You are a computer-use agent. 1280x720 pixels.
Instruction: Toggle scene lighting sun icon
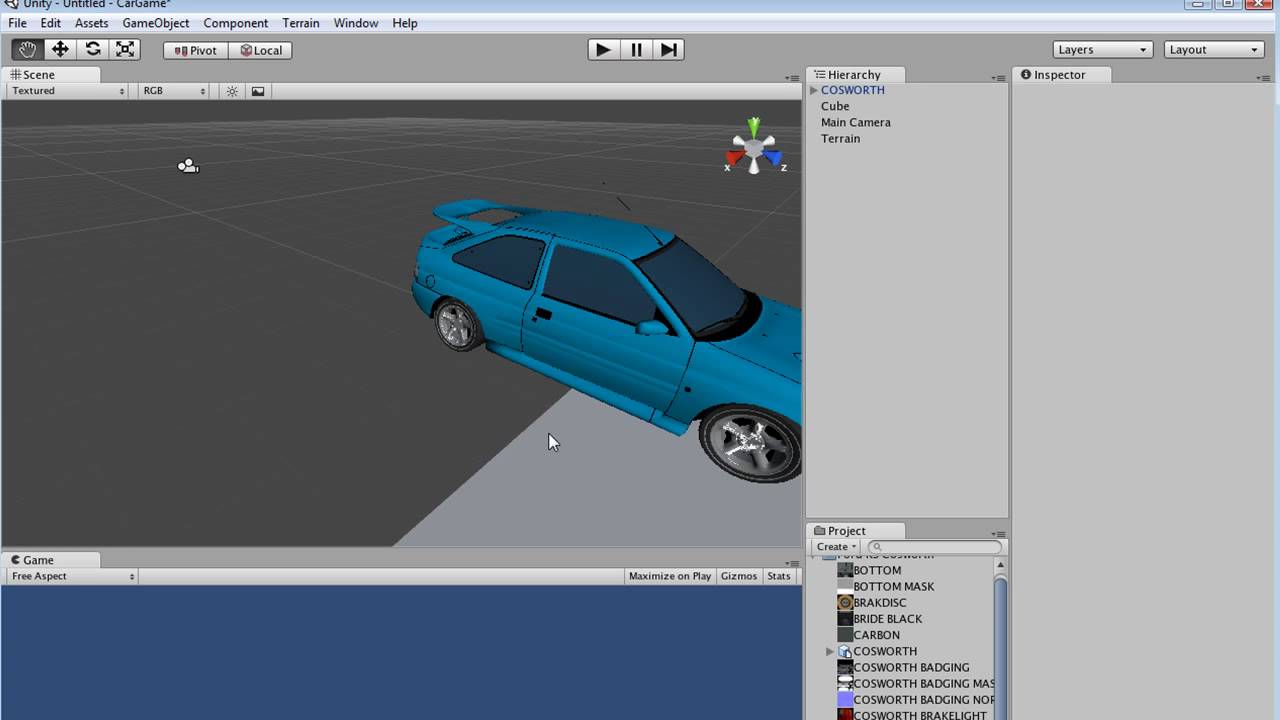click(232, 91)
